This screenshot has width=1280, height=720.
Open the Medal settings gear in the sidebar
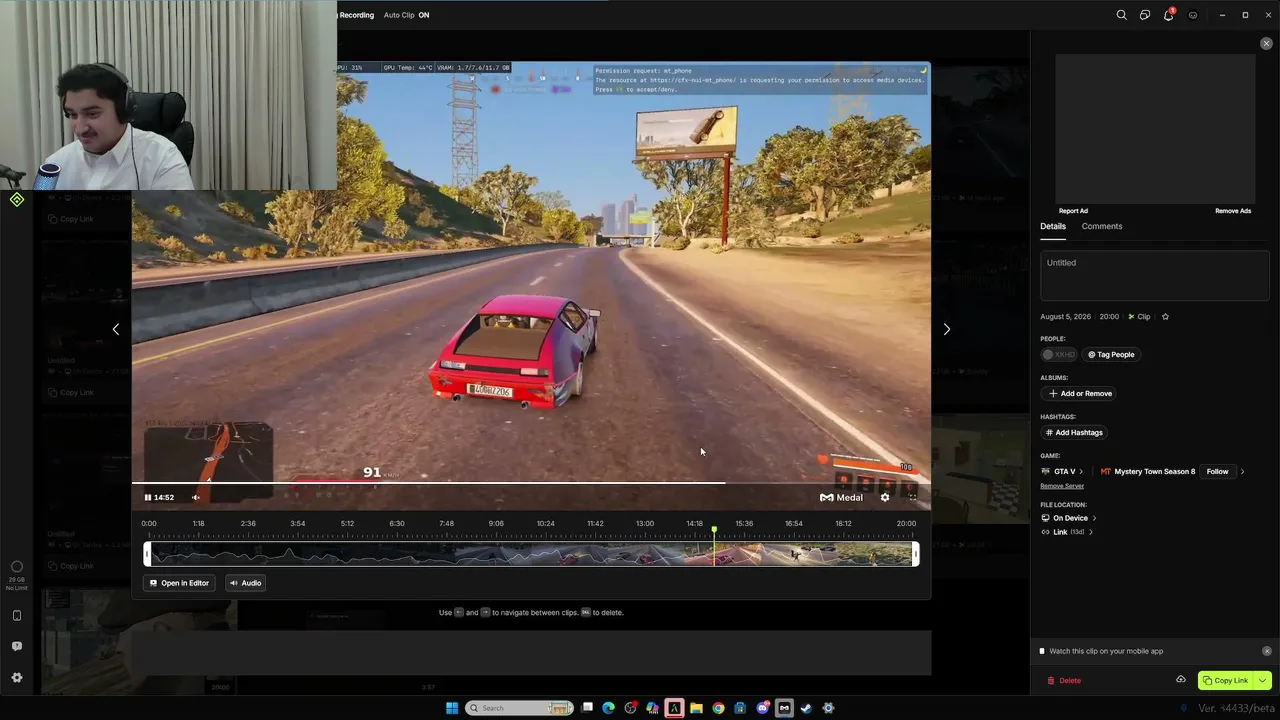tap(17, 677)
